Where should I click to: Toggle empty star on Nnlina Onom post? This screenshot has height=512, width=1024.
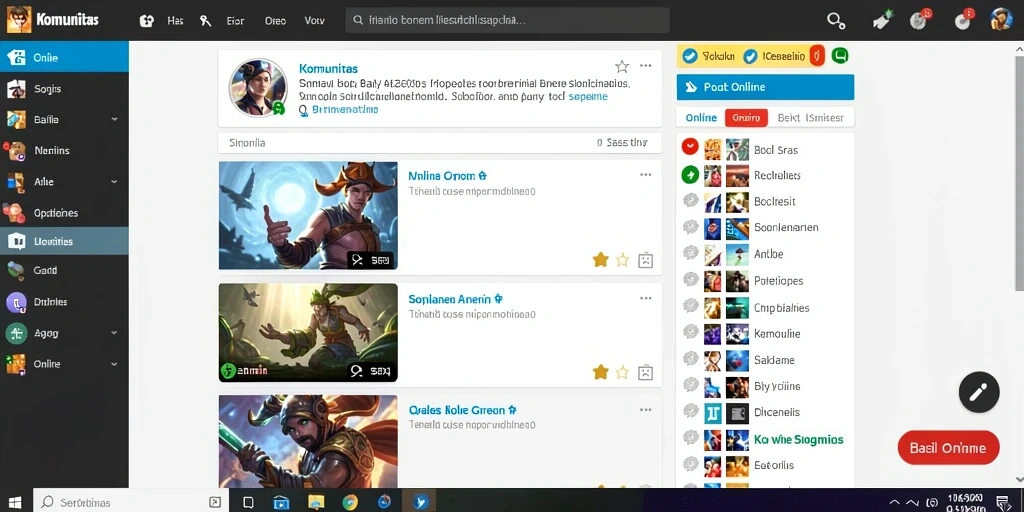[622, 260]
